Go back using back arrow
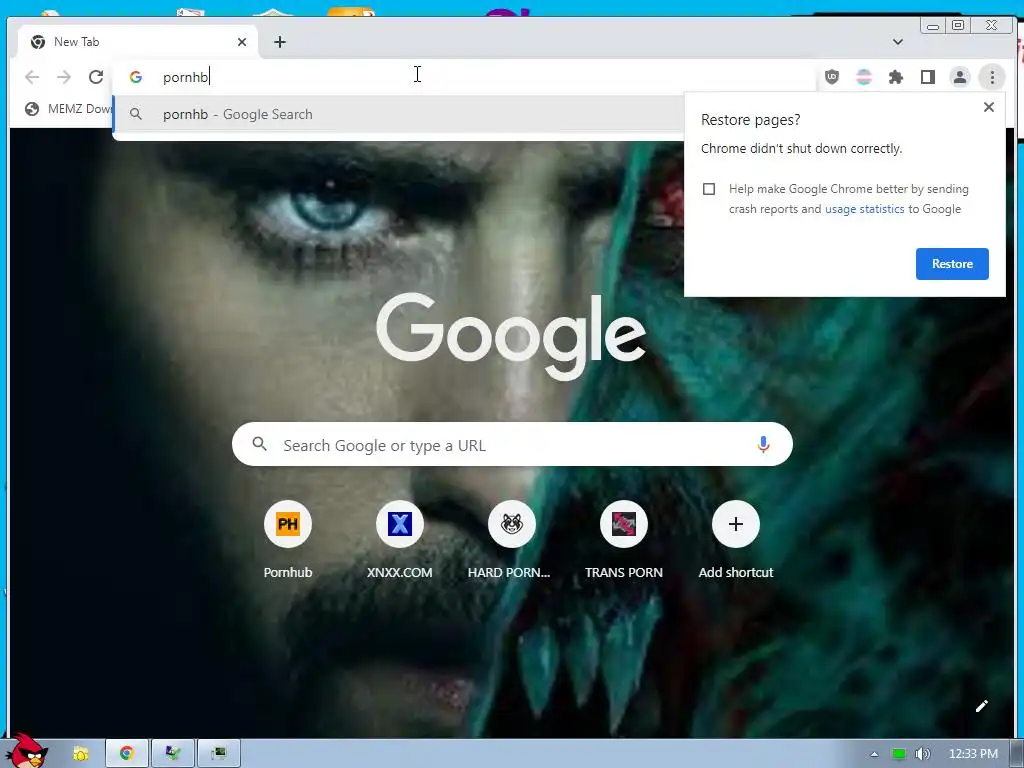1024x768 pixels. [x=32, y=77]
